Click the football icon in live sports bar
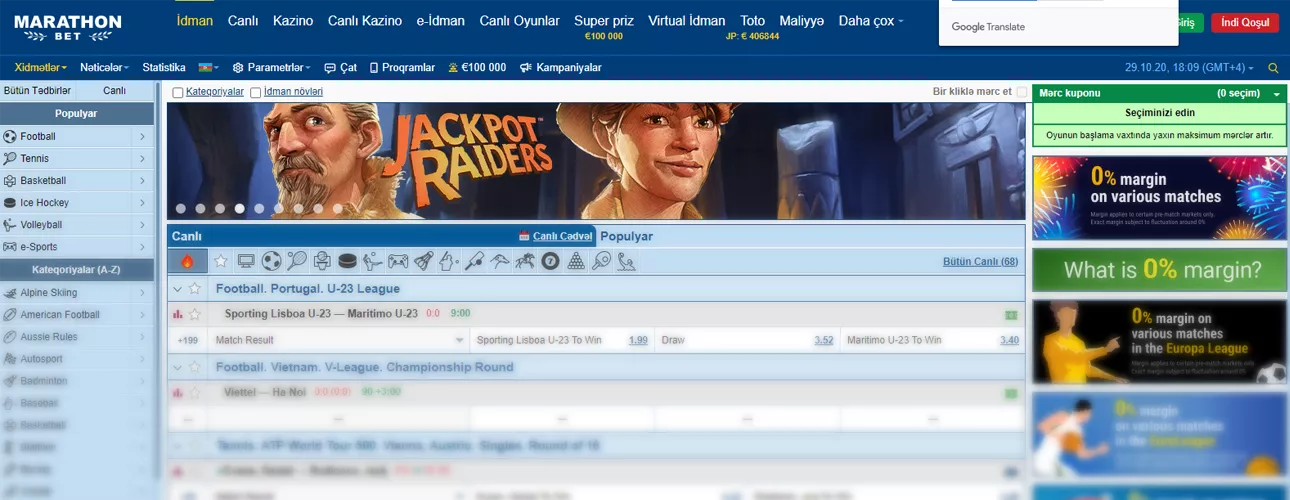 [271, 261]
